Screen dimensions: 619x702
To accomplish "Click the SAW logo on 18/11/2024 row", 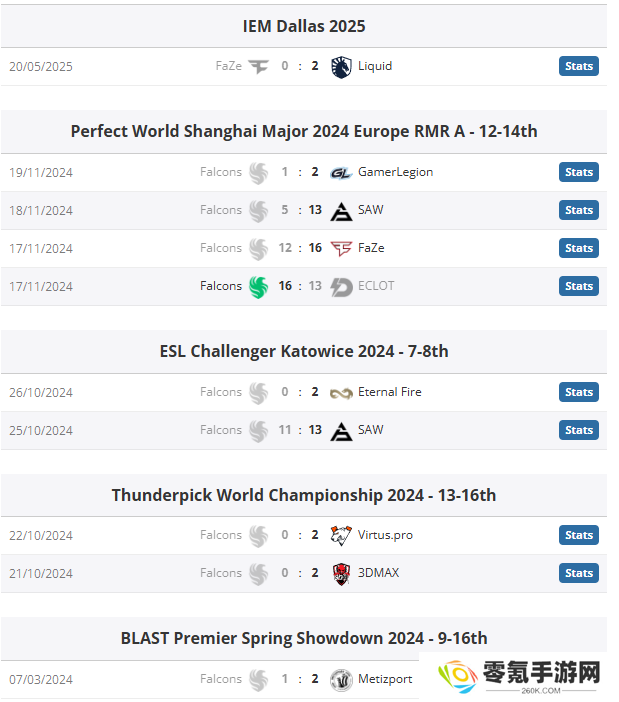I will point(341,211).
